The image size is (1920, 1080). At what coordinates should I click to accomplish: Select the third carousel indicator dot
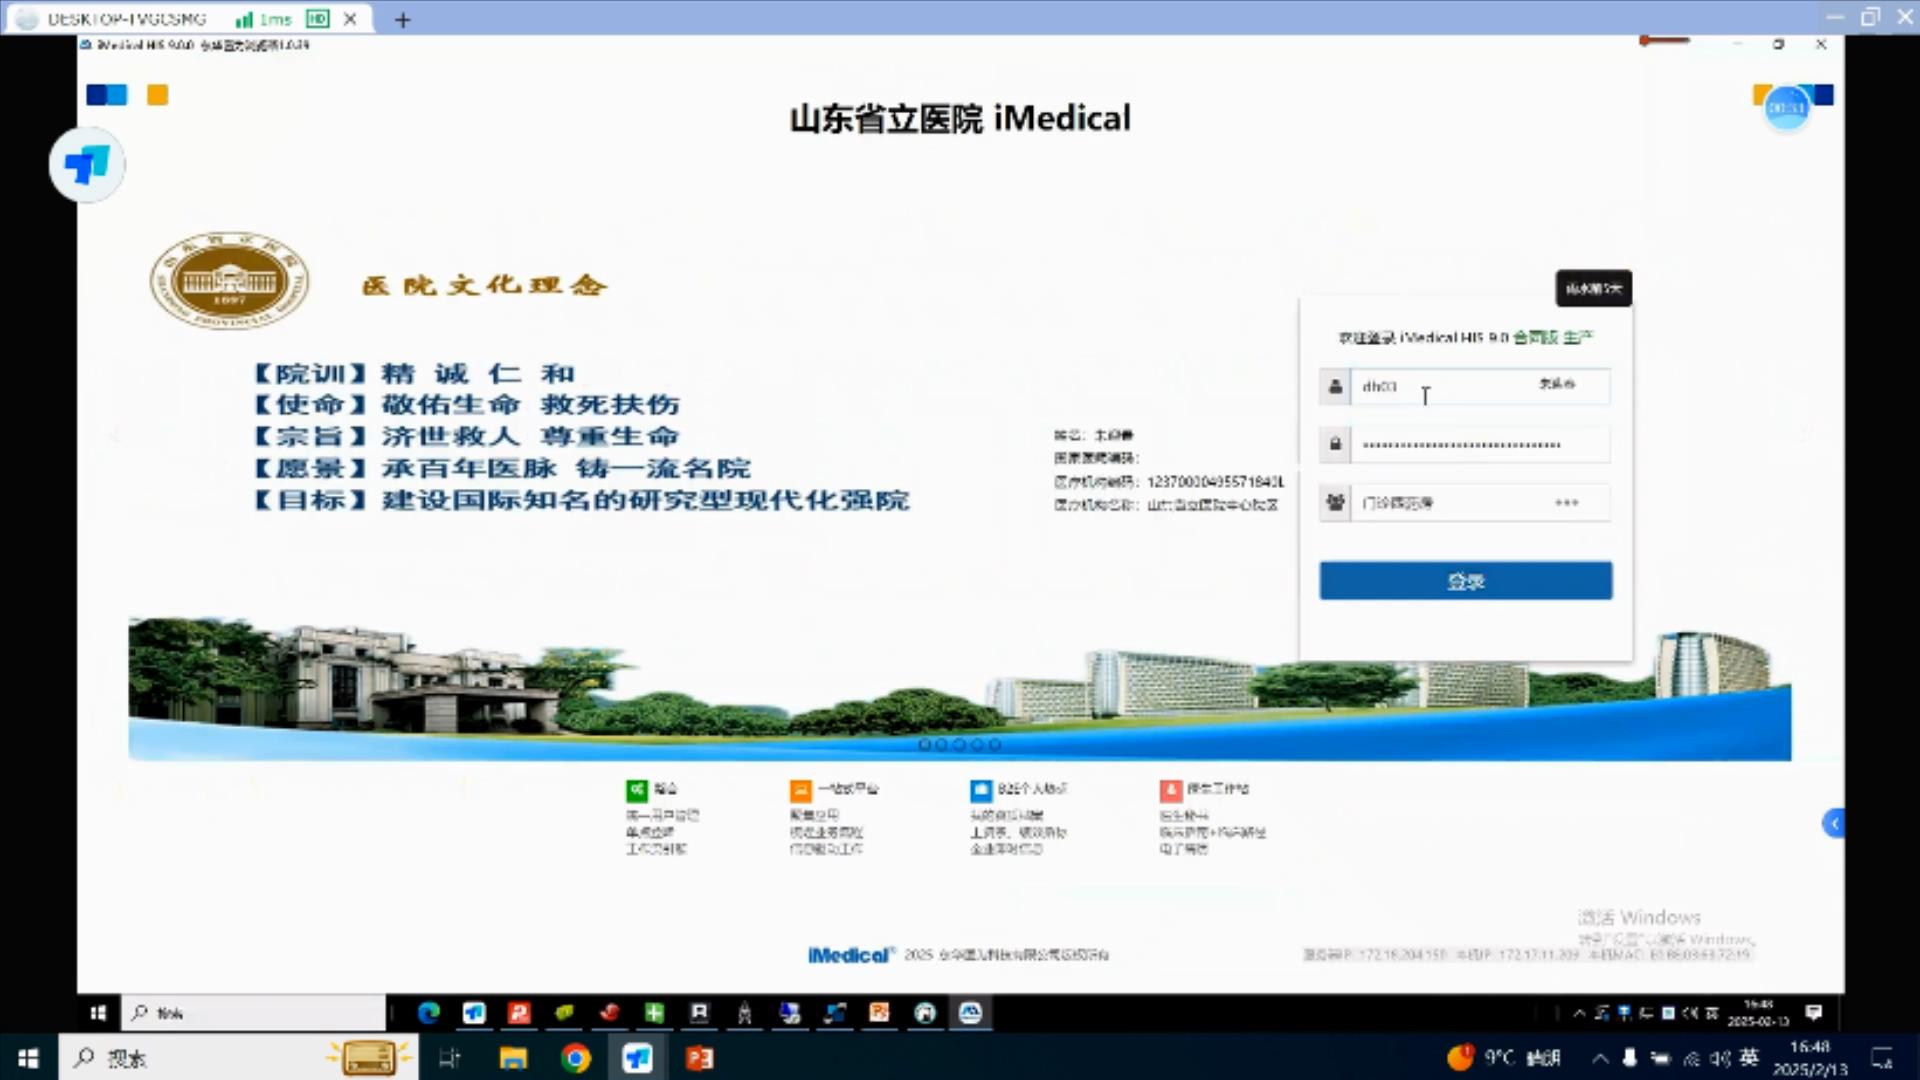960,744
